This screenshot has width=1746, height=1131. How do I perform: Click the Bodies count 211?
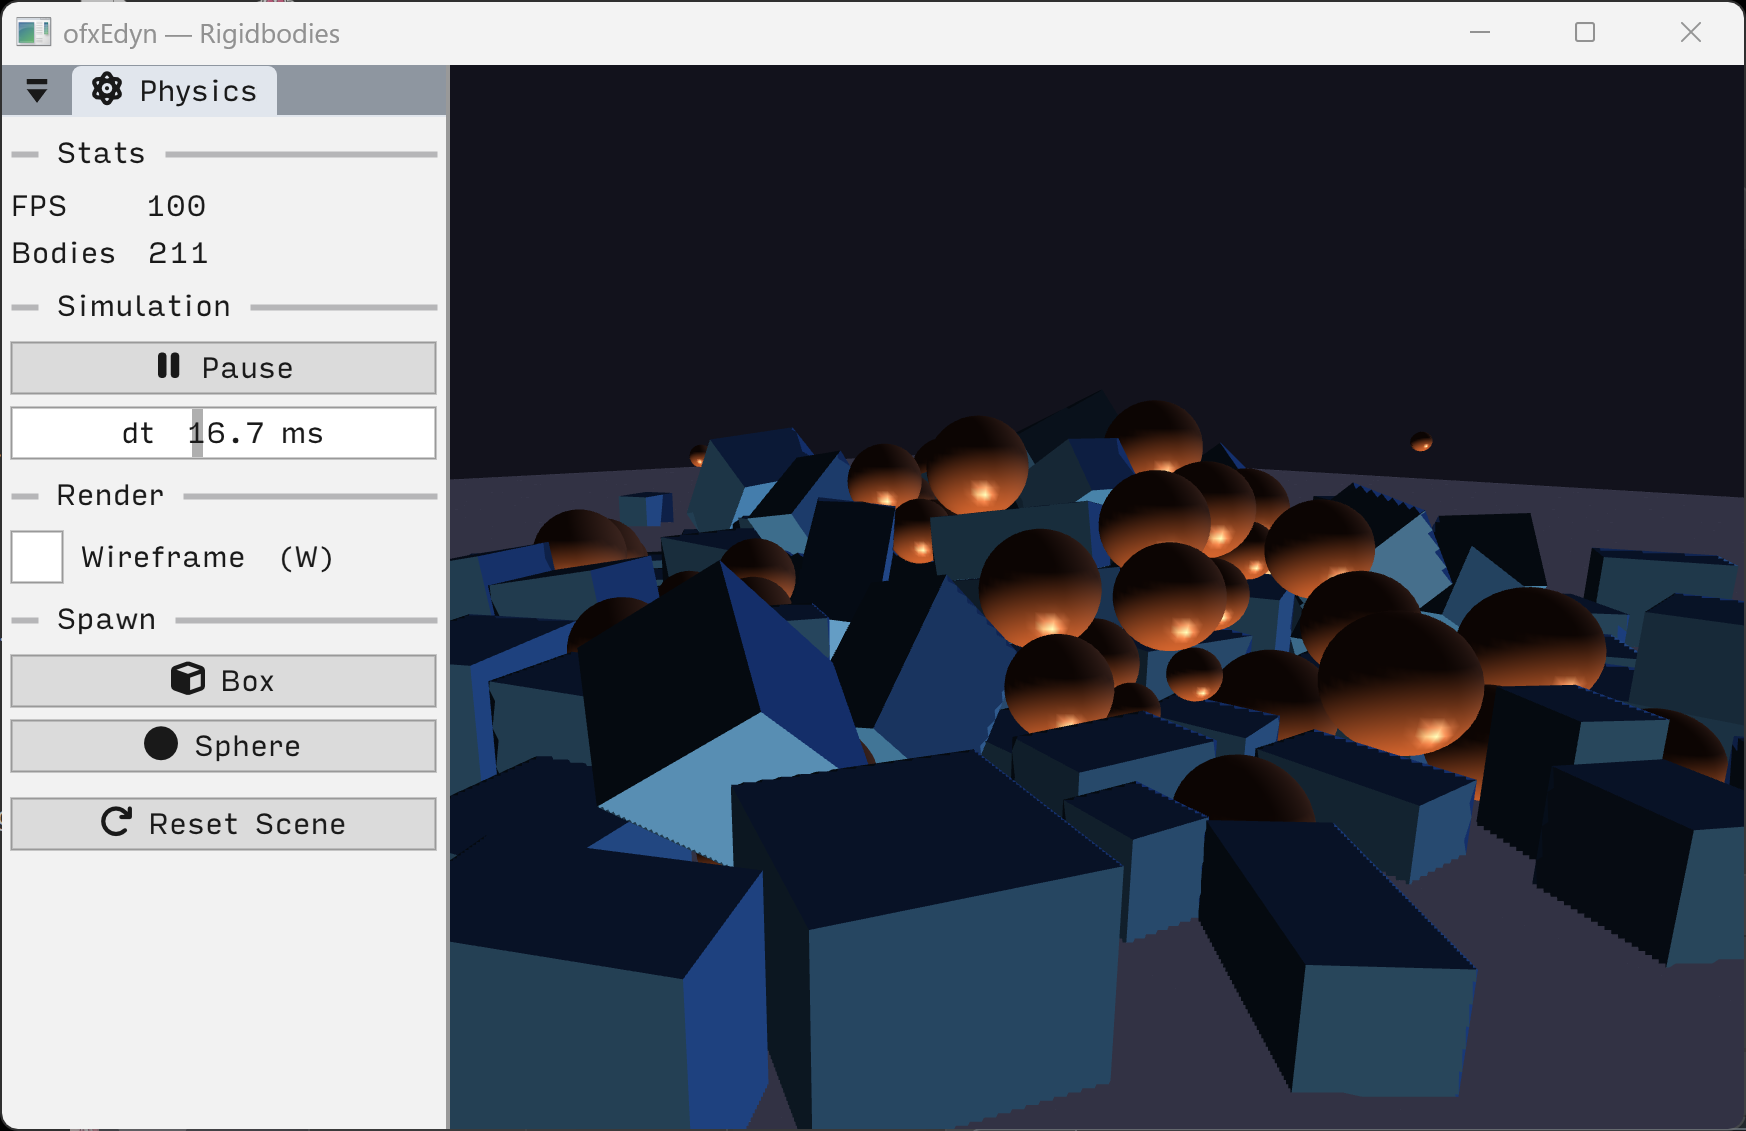(178, 254)
